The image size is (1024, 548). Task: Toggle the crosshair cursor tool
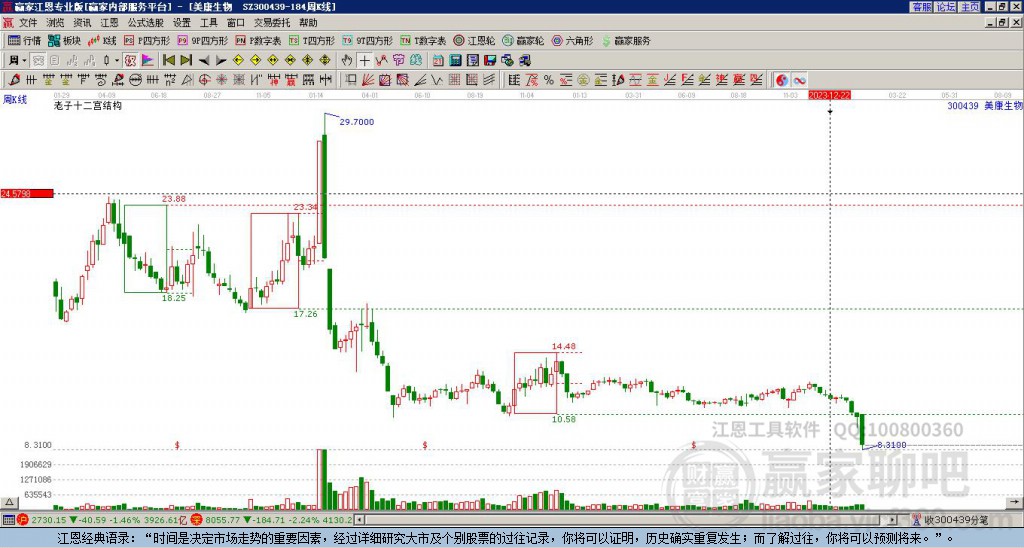click(364, 61)
